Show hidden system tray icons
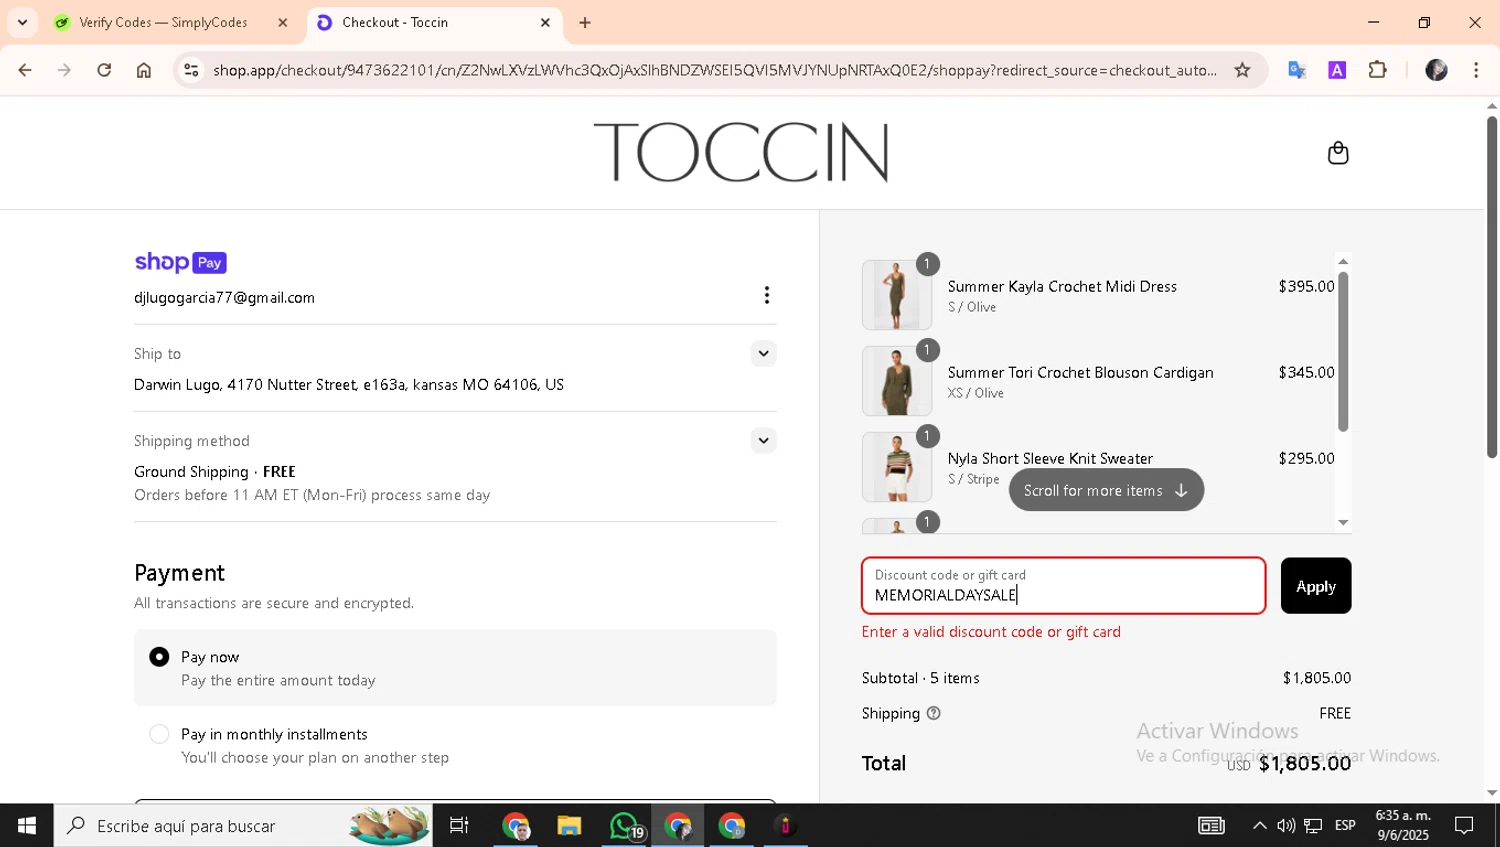Screen dimensions: 1500x847 (1259, 826)
